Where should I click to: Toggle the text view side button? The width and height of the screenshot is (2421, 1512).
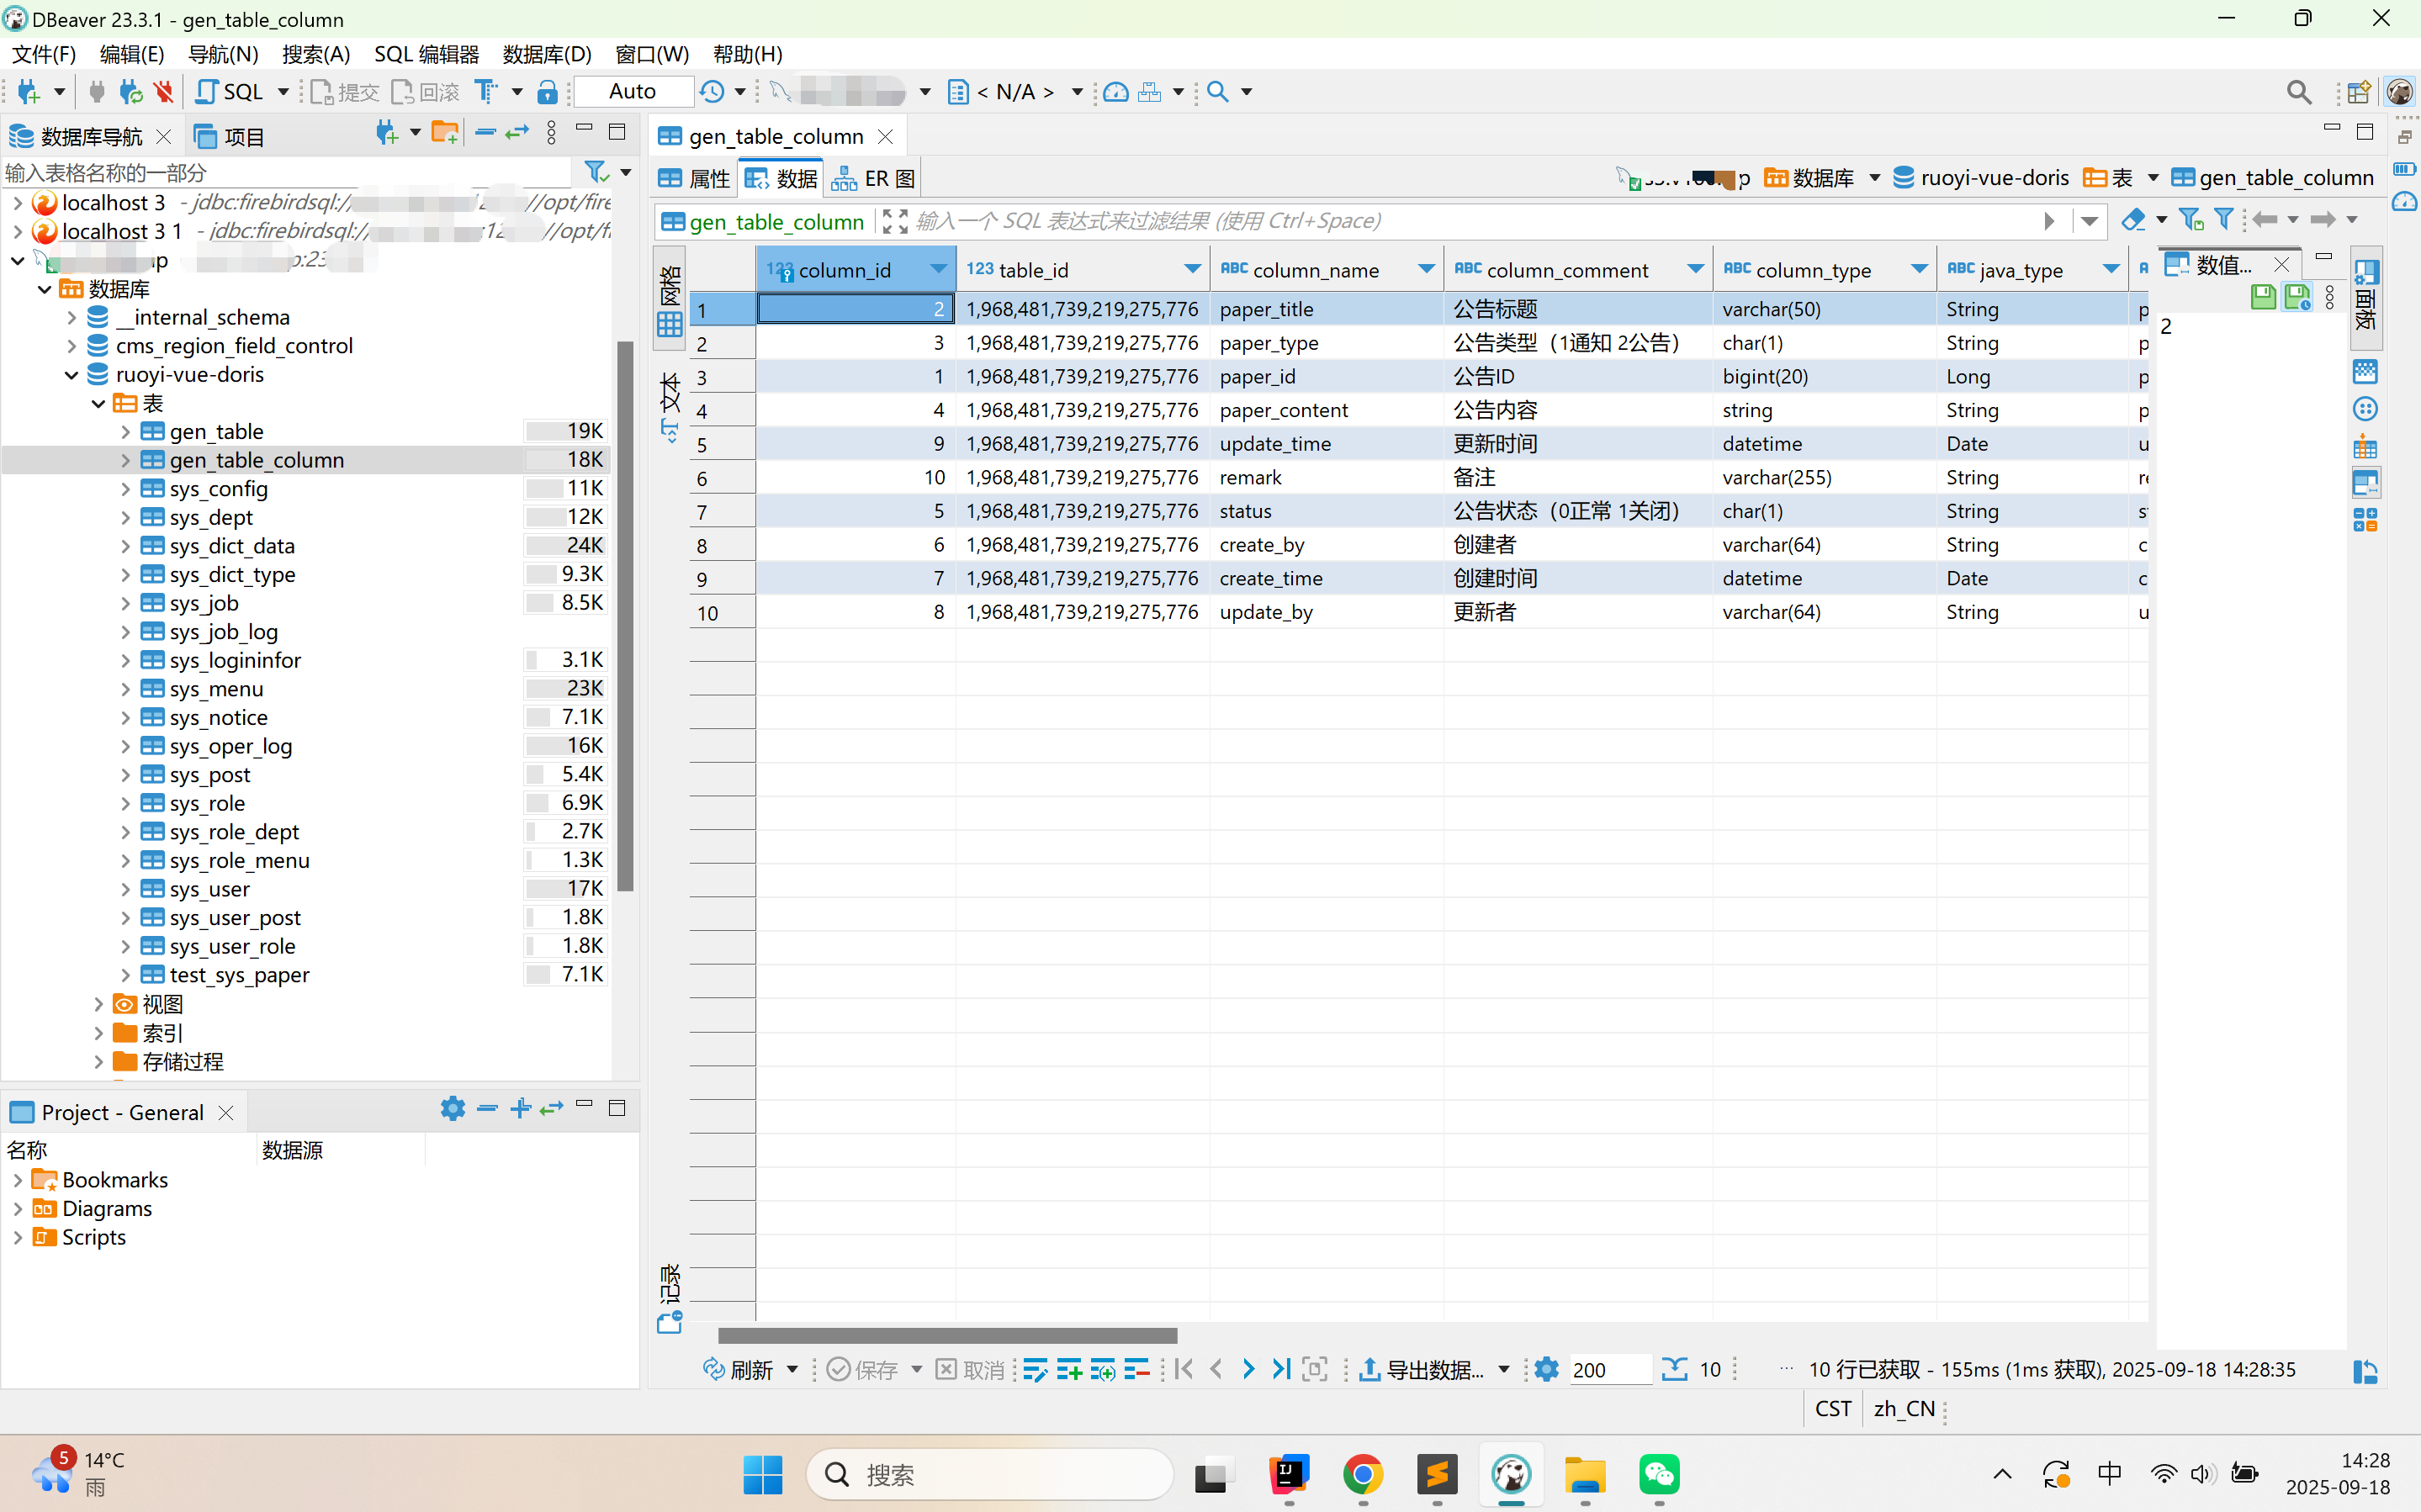[x=670, y=405]
